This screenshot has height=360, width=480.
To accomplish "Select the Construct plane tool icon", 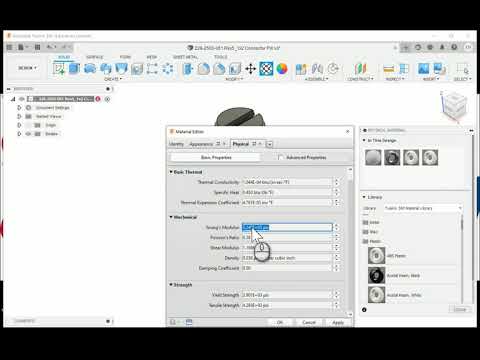I will pos(360,69).
